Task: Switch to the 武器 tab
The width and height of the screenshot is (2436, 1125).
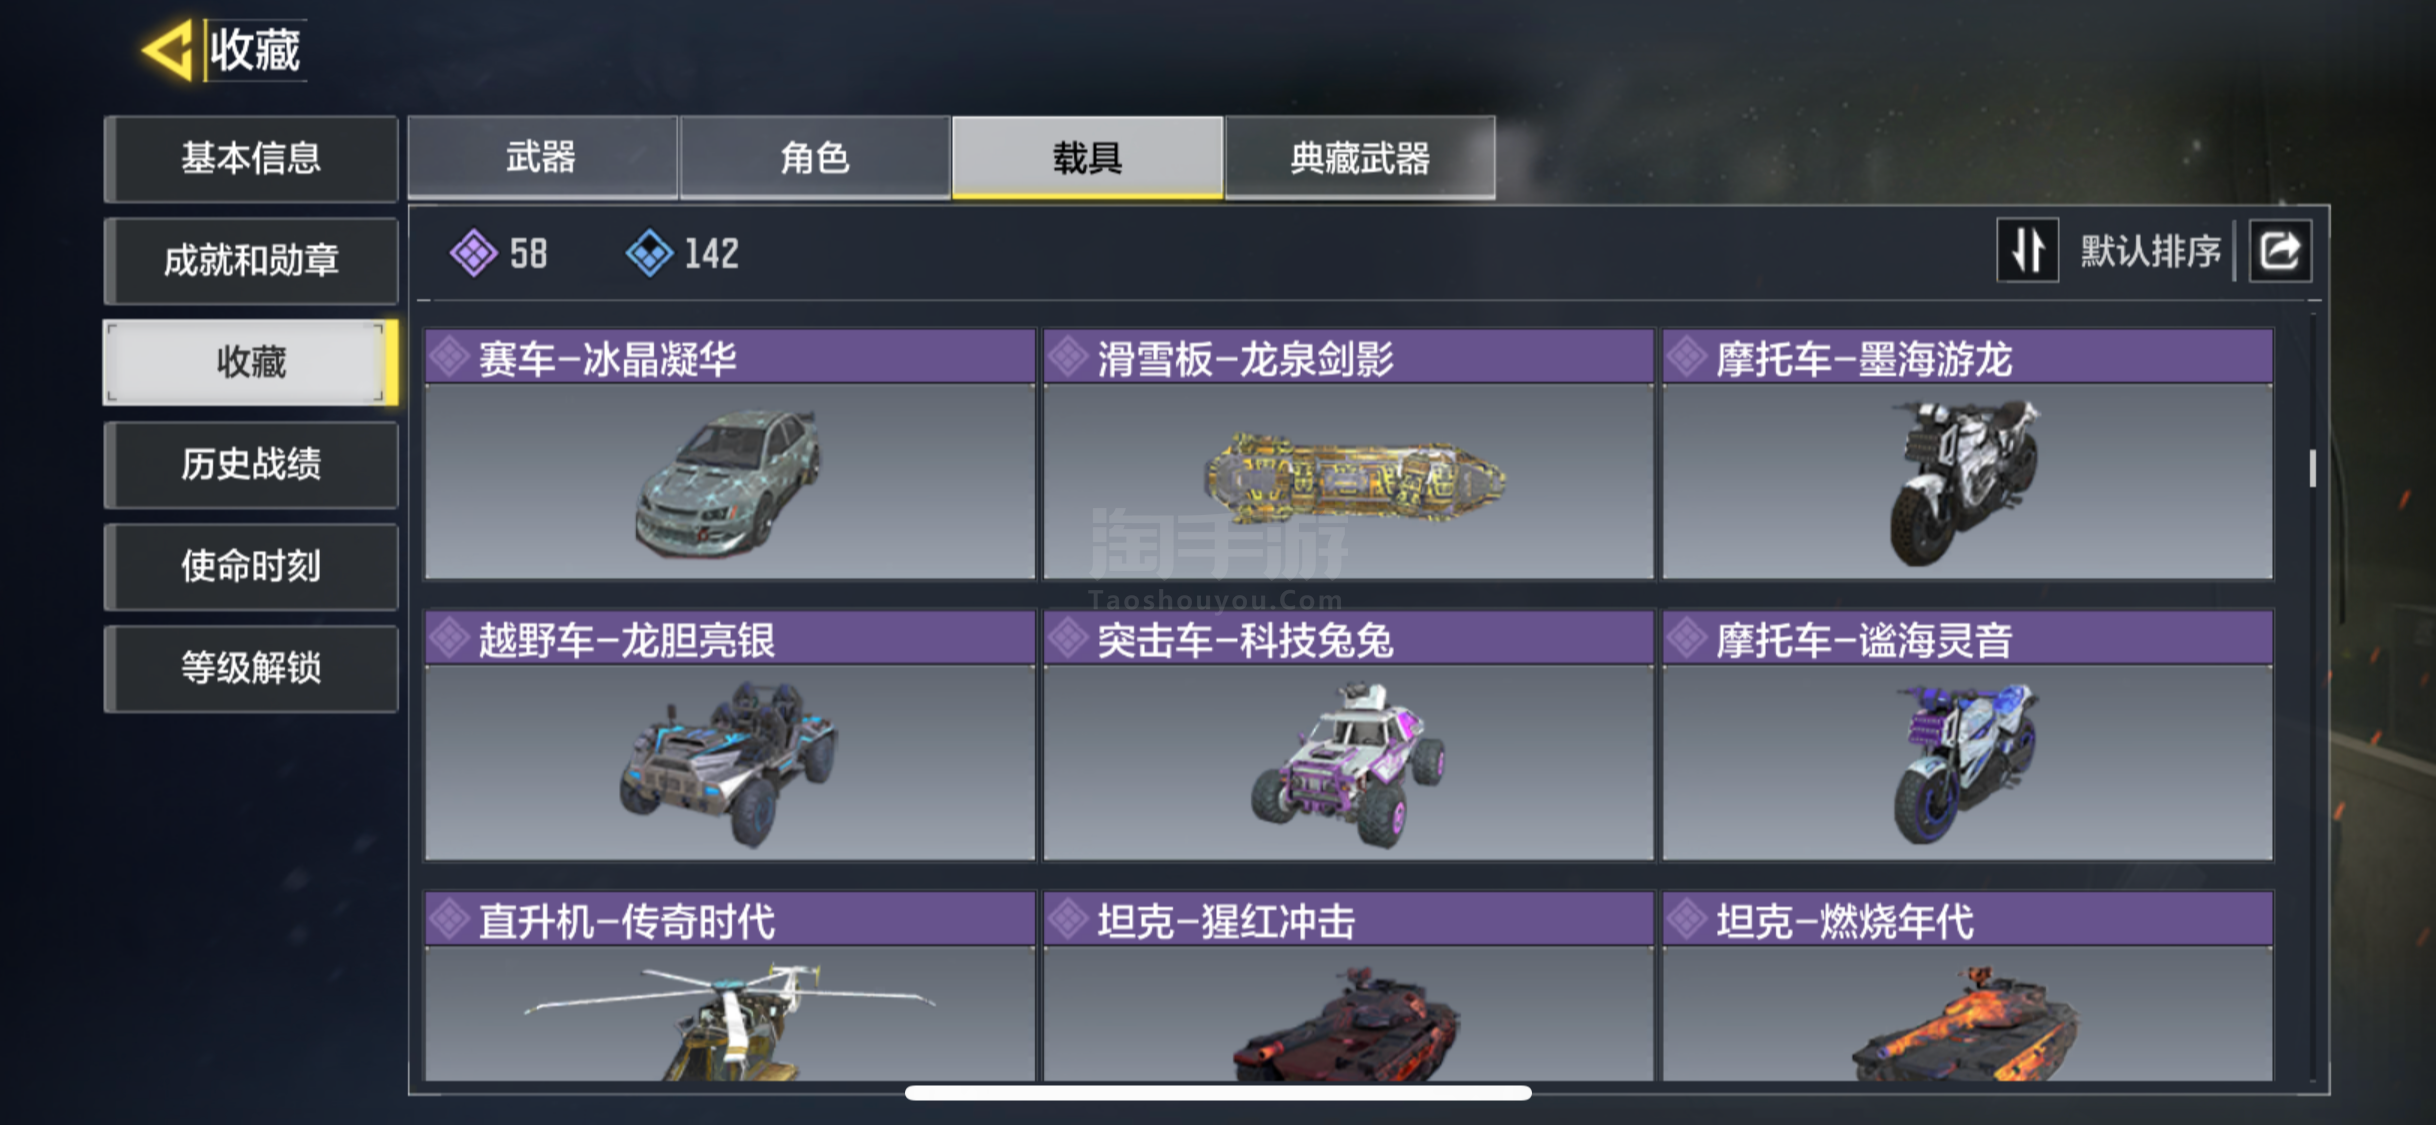Action: 542,158
